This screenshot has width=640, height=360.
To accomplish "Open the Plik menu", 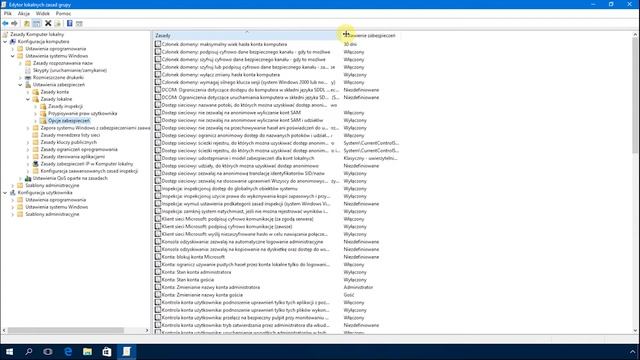I will pyautogui.click(x=8, y=13).
